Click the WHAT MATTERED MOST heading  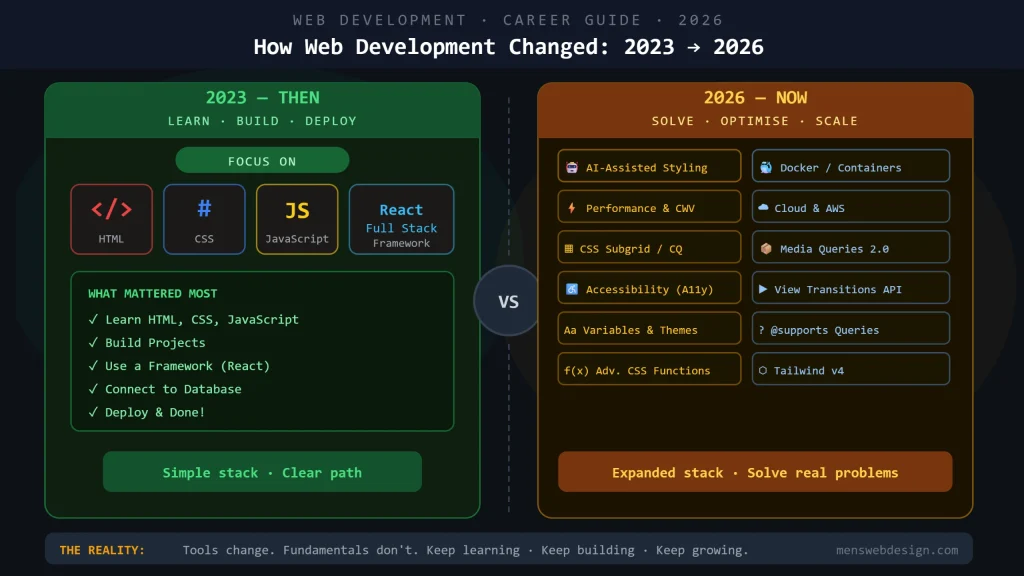(153, 294)
